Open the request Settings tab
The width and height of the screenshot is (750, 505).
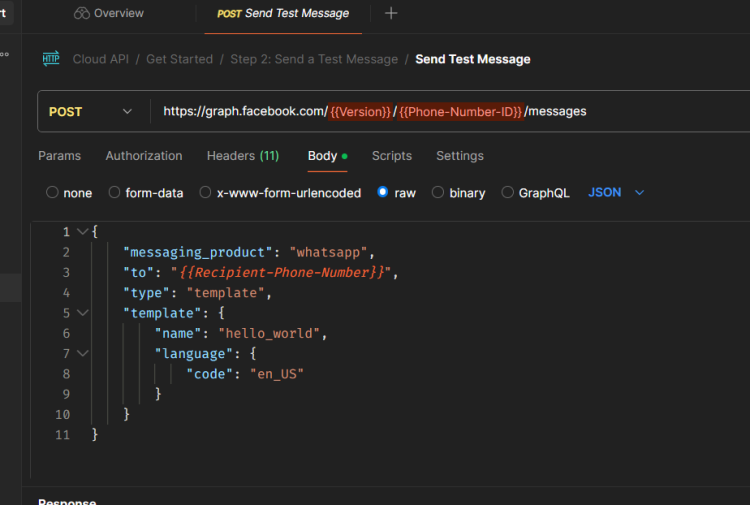[460, 156]
